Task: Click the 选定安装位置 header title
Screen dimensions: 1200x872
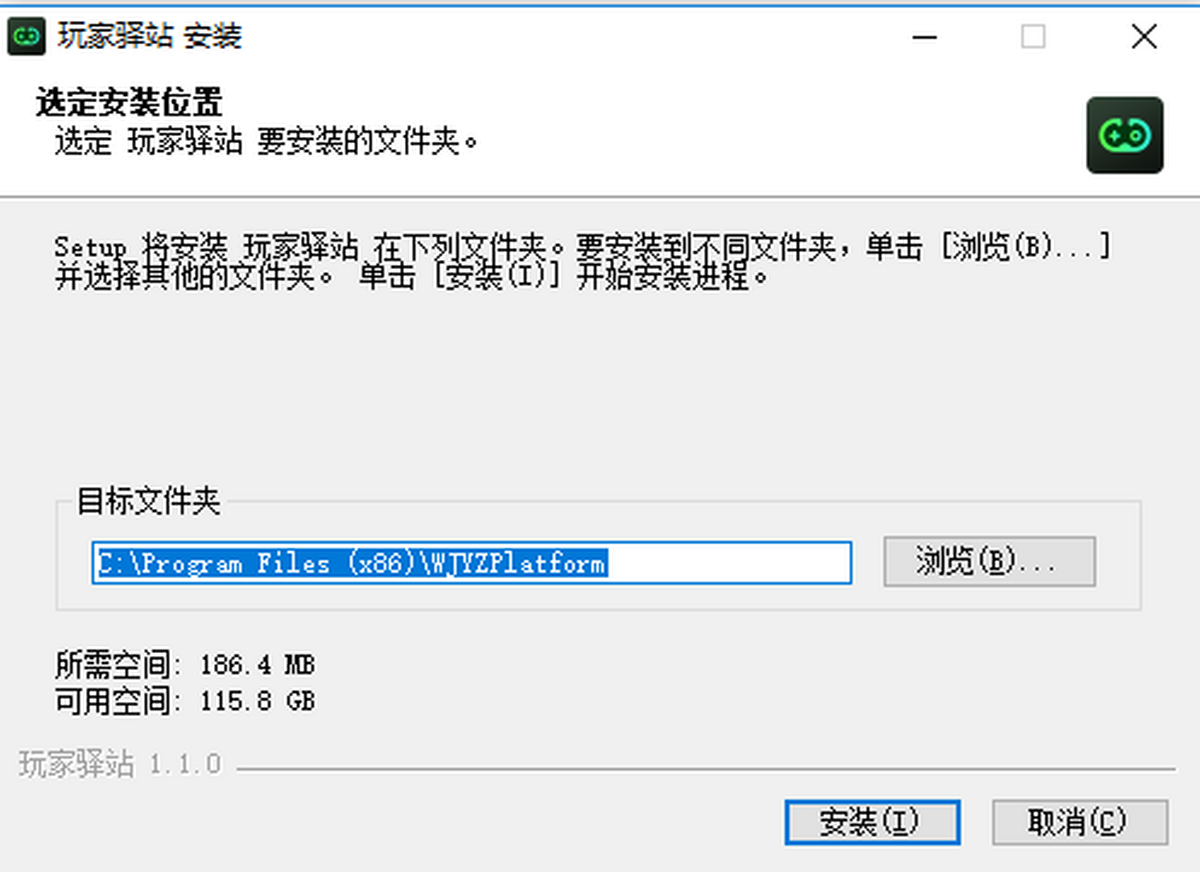Action: 129,102
